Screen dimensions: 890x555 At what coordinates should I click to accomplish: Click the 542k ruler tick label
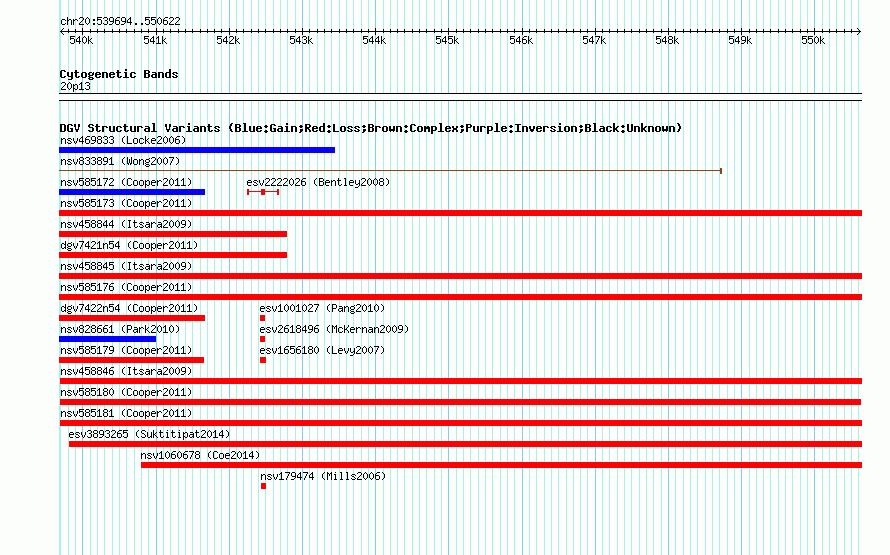tap(228, 40)
